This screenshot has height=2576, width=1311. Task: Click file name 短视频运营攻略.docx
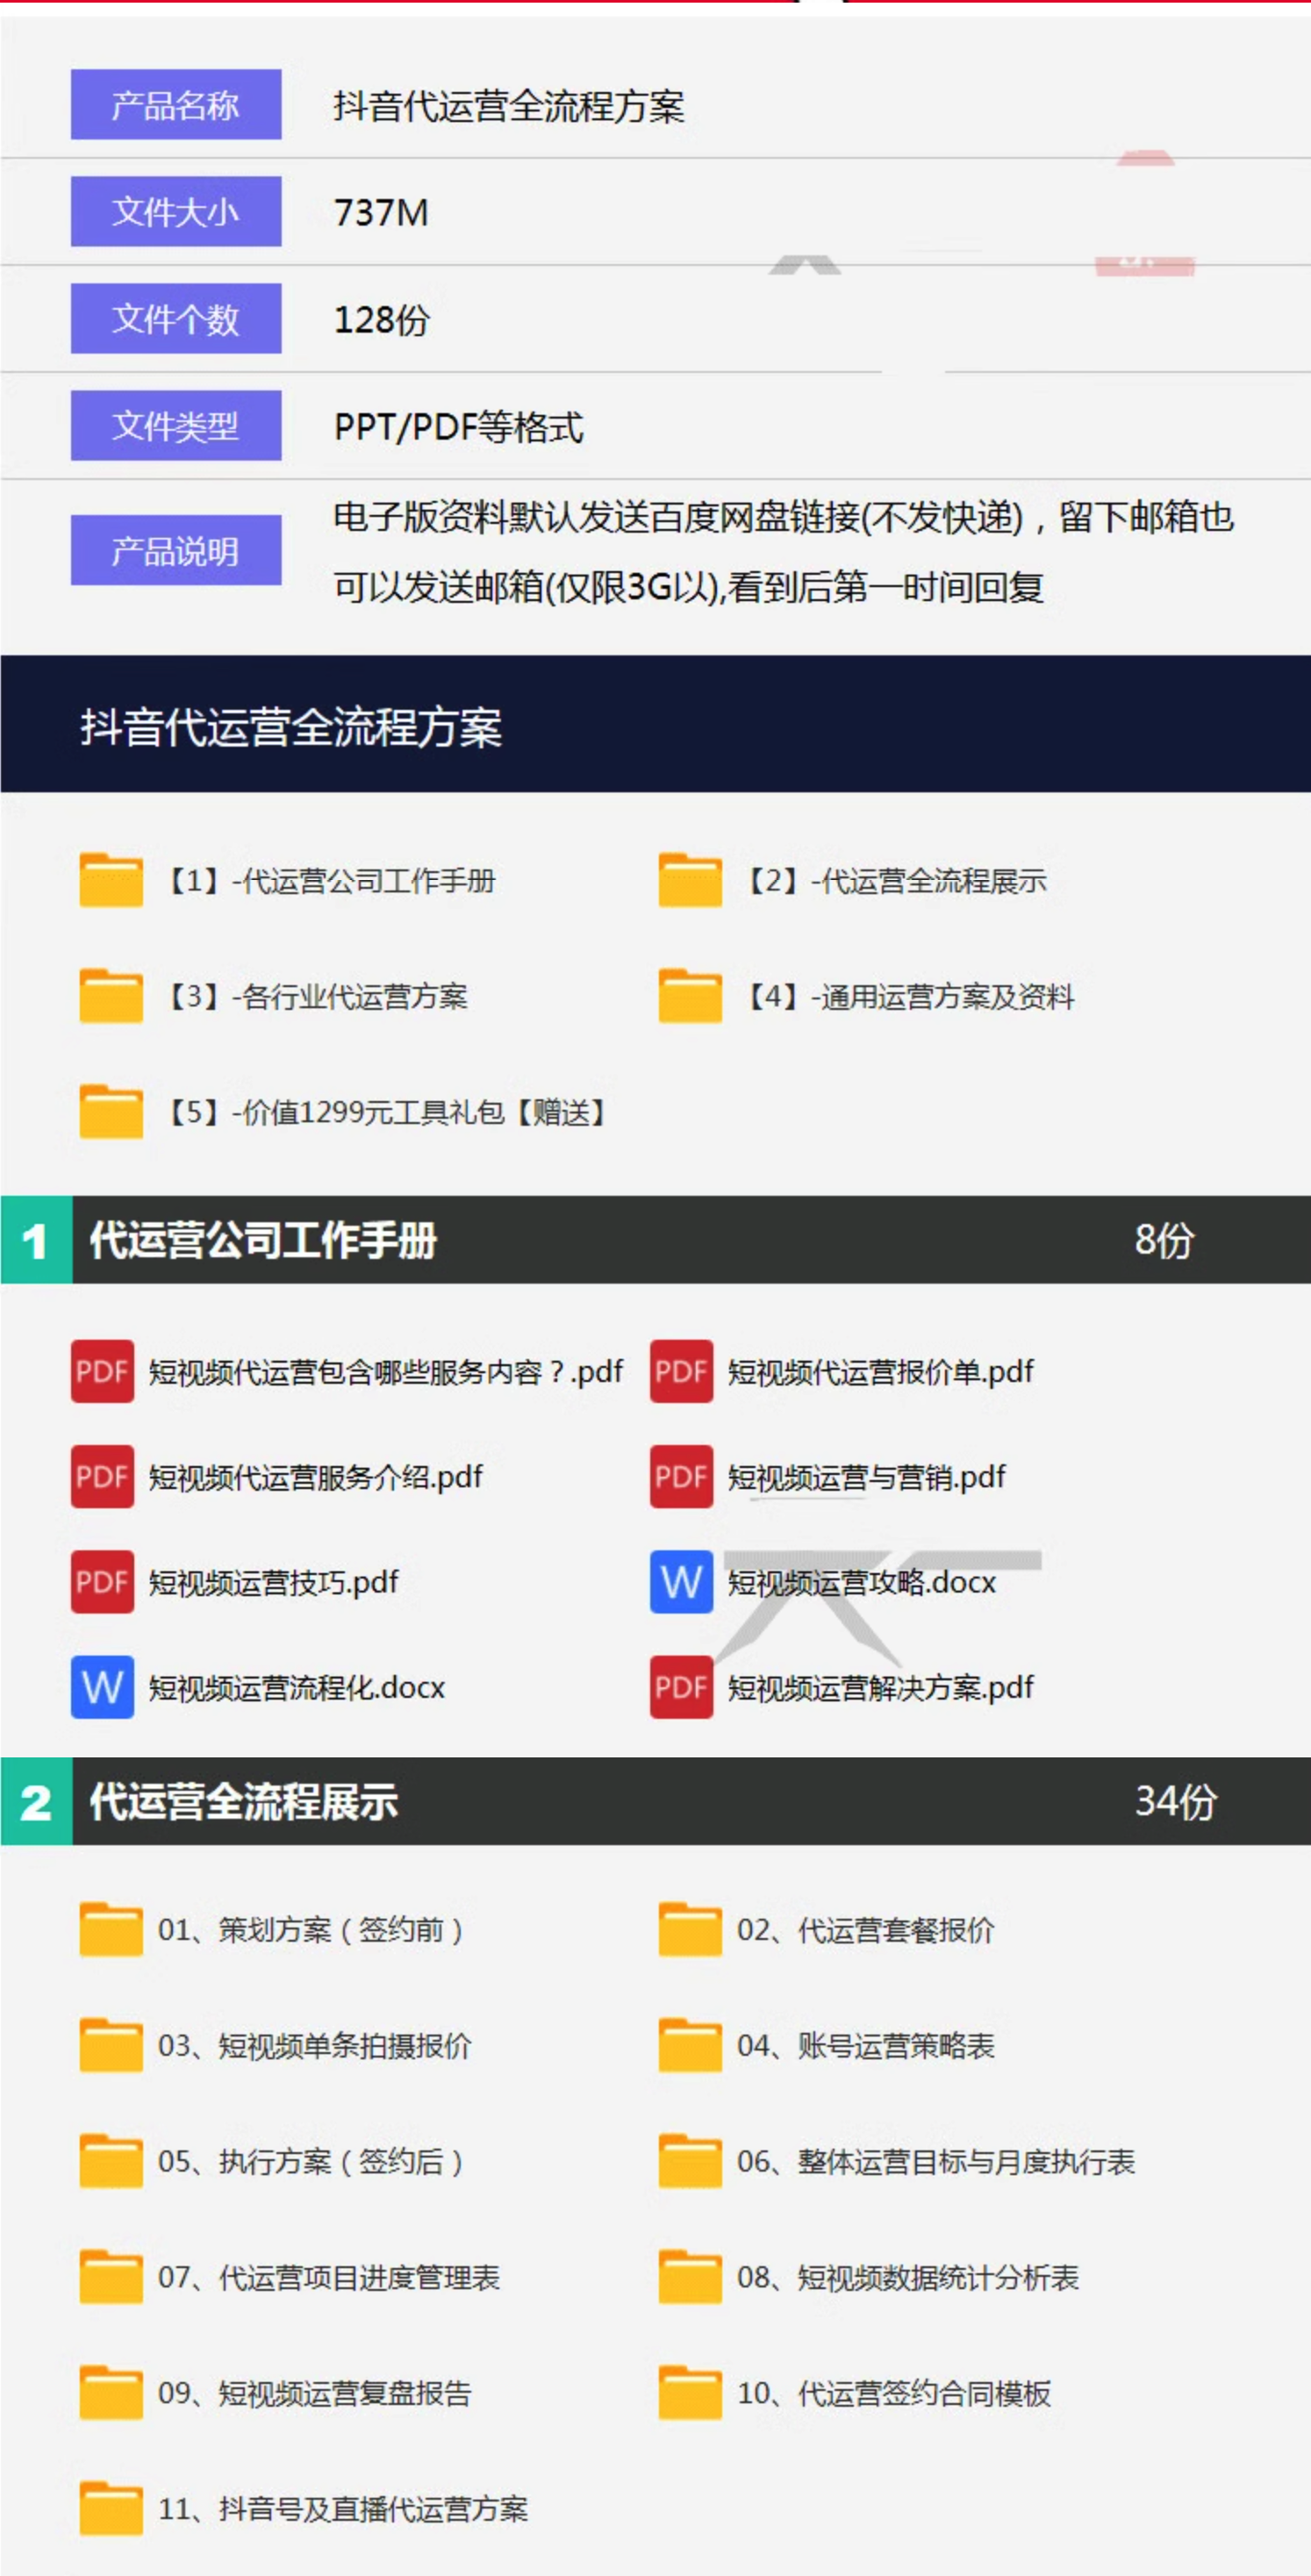862,1582
